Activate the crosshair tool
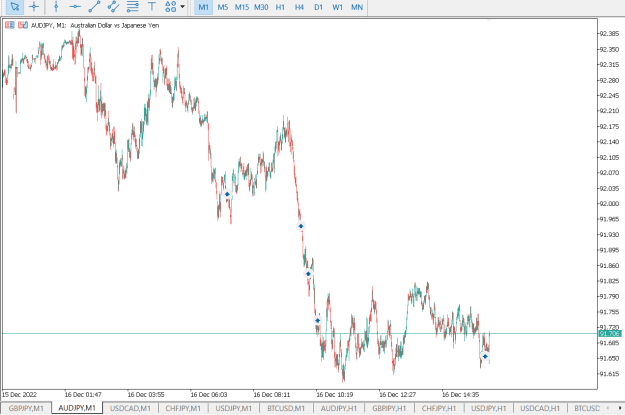 (34, 7)
